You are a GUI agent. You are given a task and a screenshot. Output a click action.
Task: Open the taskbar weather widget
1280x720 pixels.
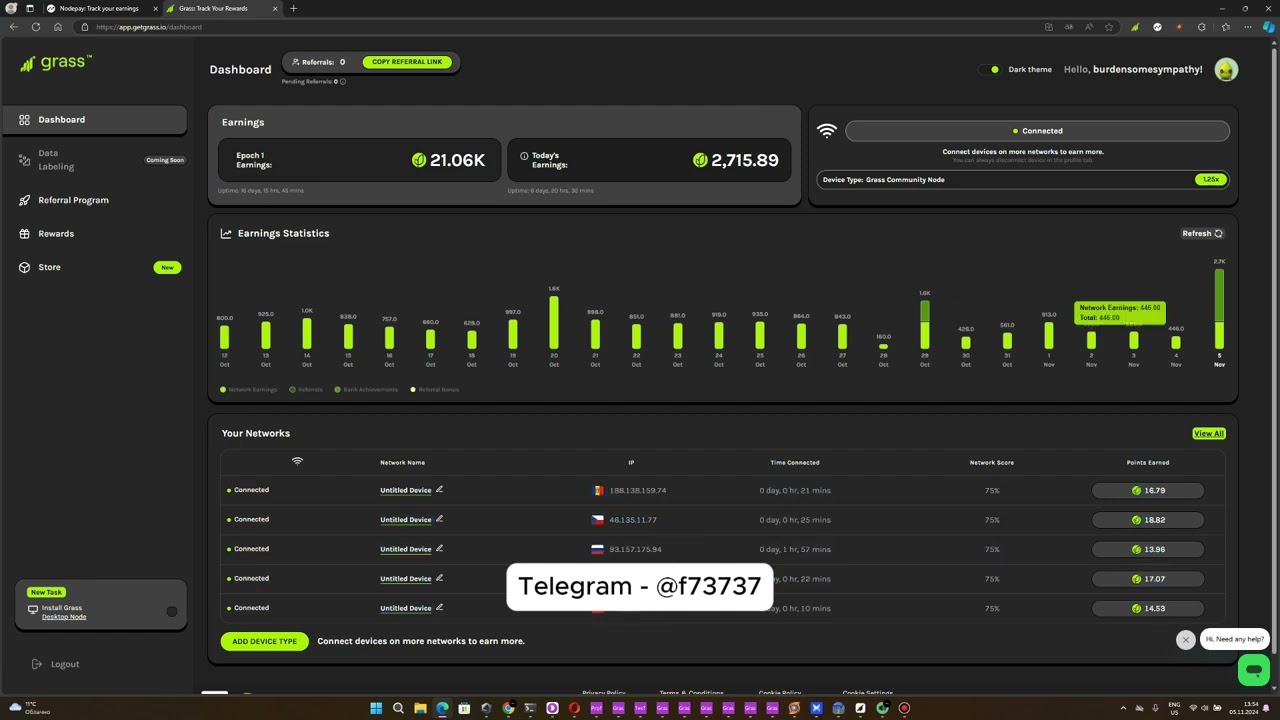[x=30, y=708]
